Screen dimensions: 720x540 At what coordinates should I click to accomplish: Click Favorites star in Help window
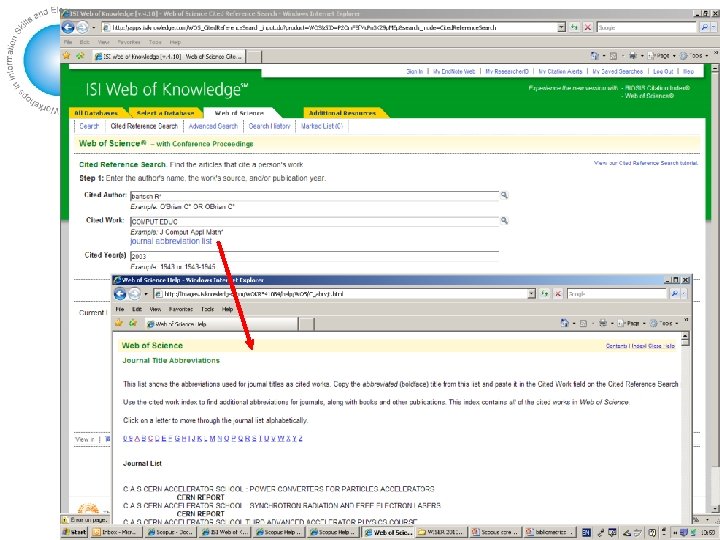click(x=119, y=323)
